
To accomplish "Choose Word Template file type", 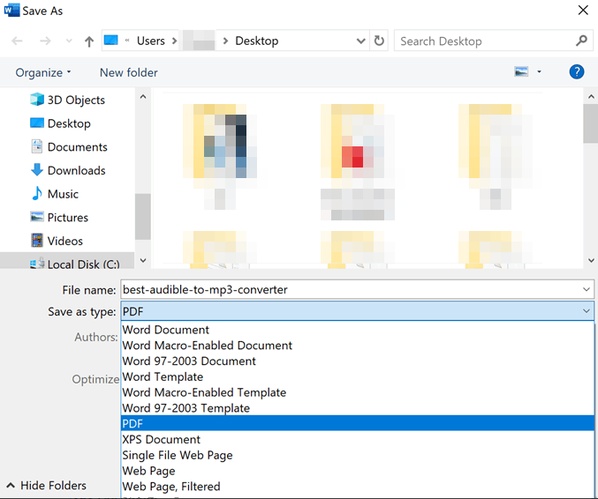I will [358, 377].
